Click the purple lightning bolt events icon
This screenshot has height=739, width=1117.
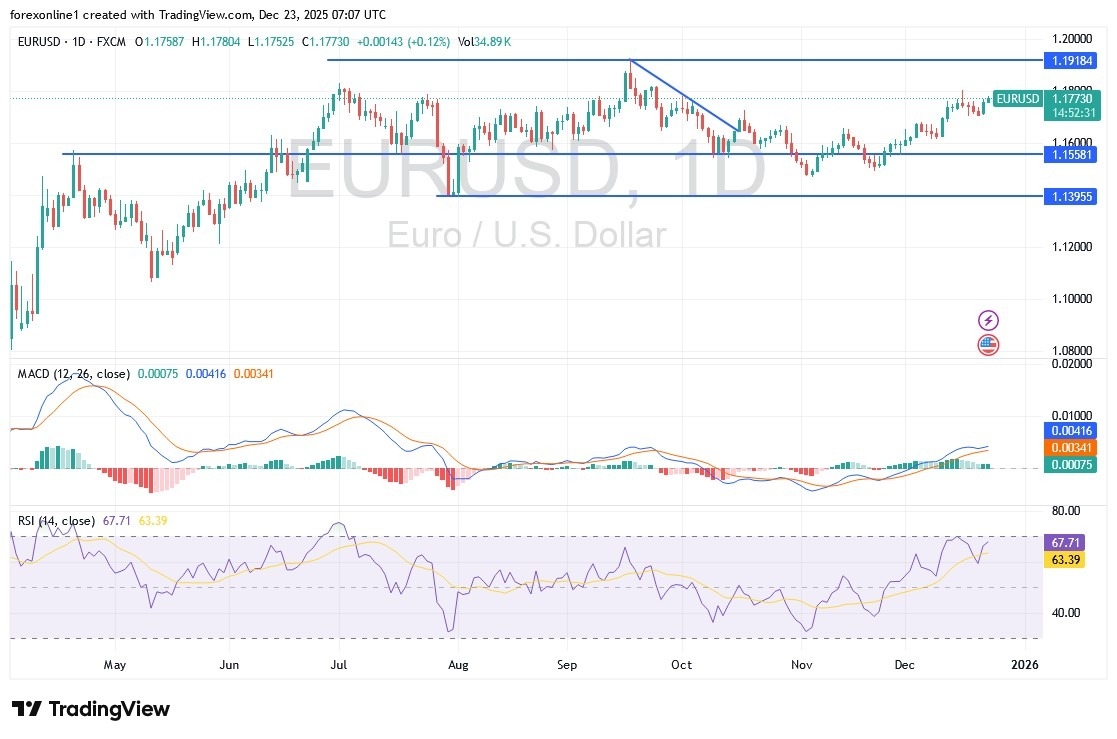(x=988, y=320)
